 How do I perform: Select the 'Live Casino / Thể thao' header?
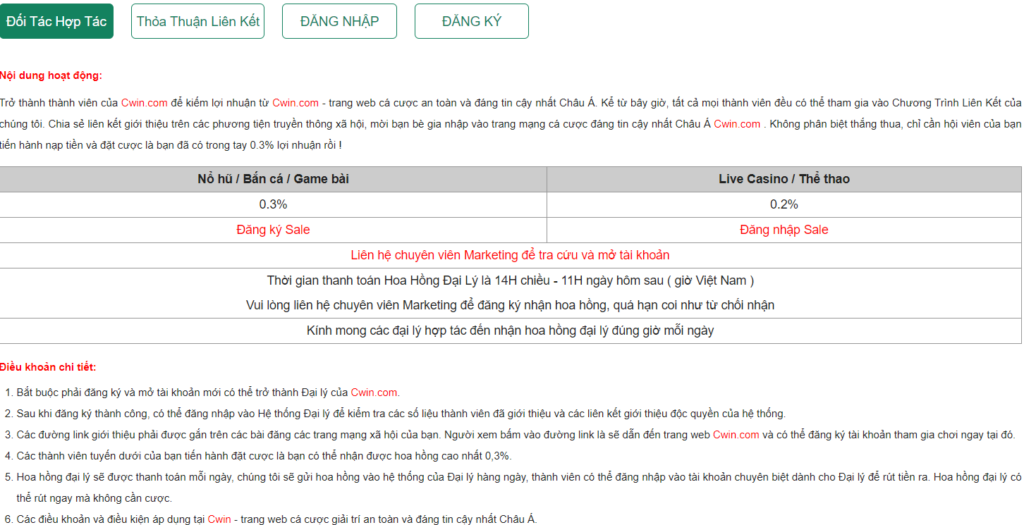click(784, 179)
